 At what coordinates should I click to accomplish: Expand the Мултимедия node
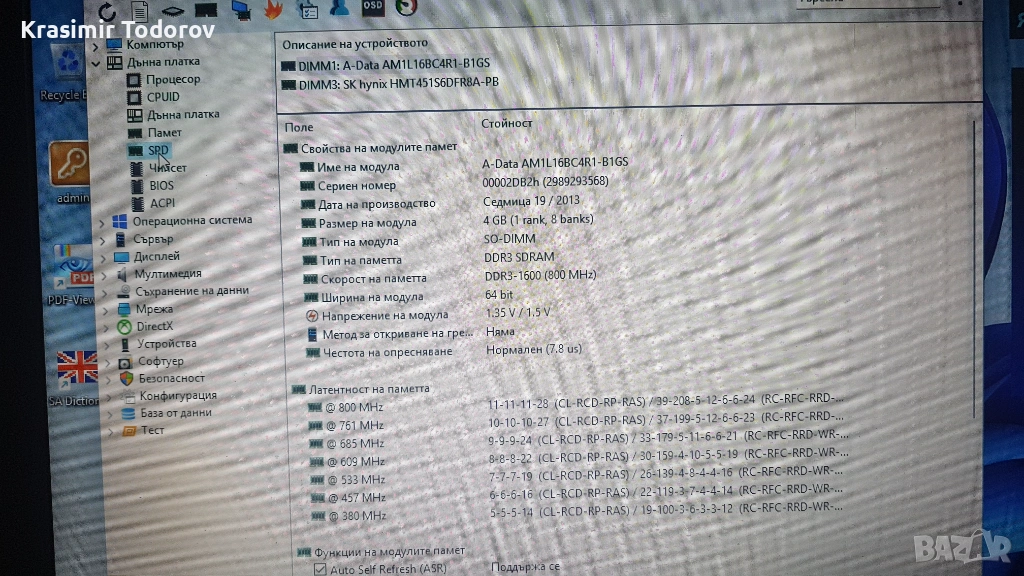pyautogui.click(x=104, y=276)
